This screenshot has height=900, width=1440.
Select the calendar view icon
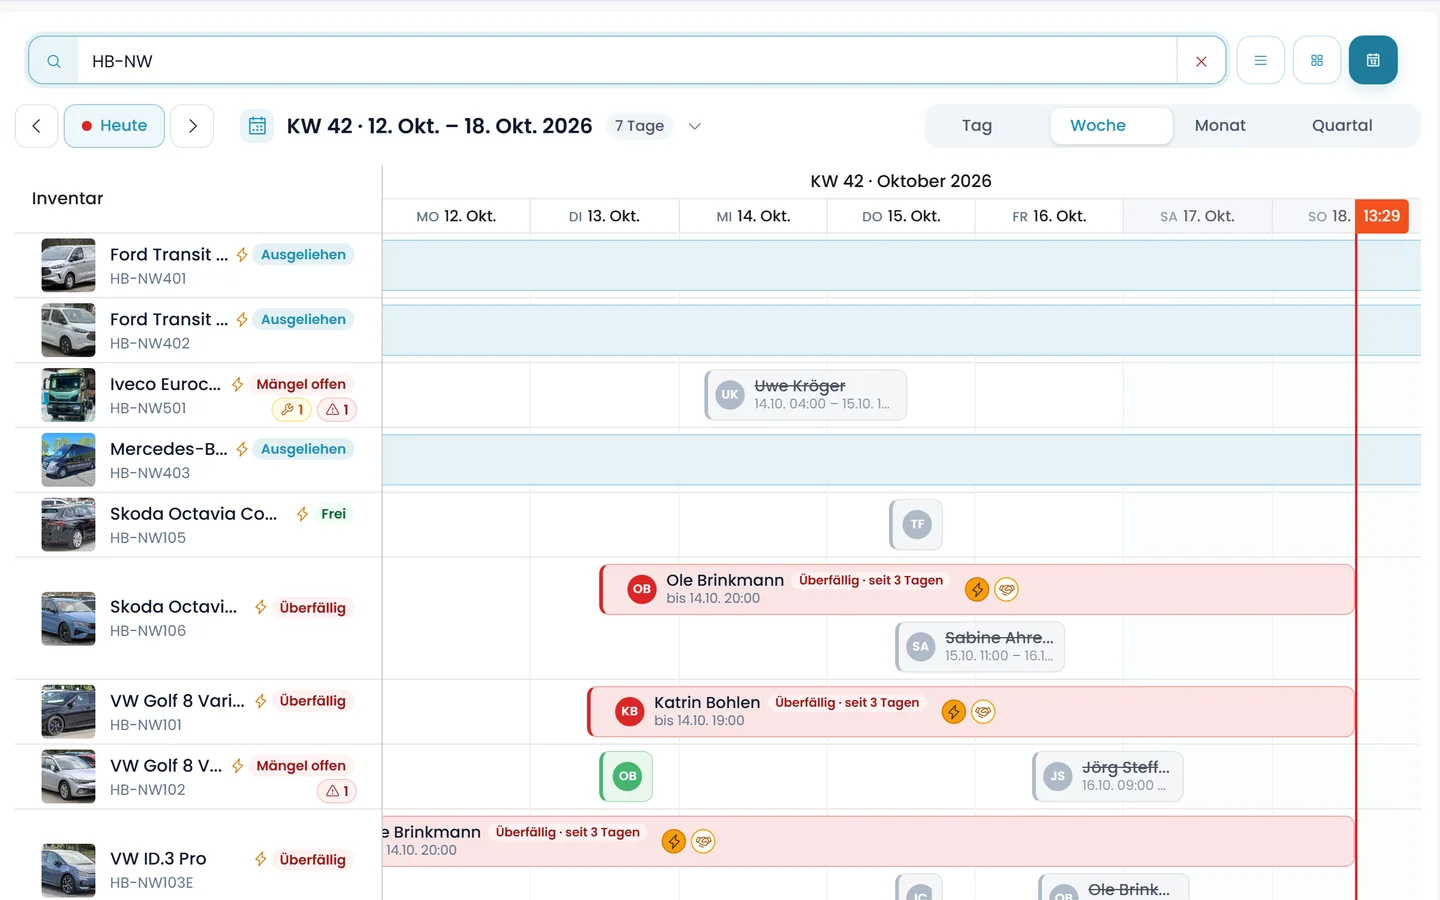pos(1373,60)
